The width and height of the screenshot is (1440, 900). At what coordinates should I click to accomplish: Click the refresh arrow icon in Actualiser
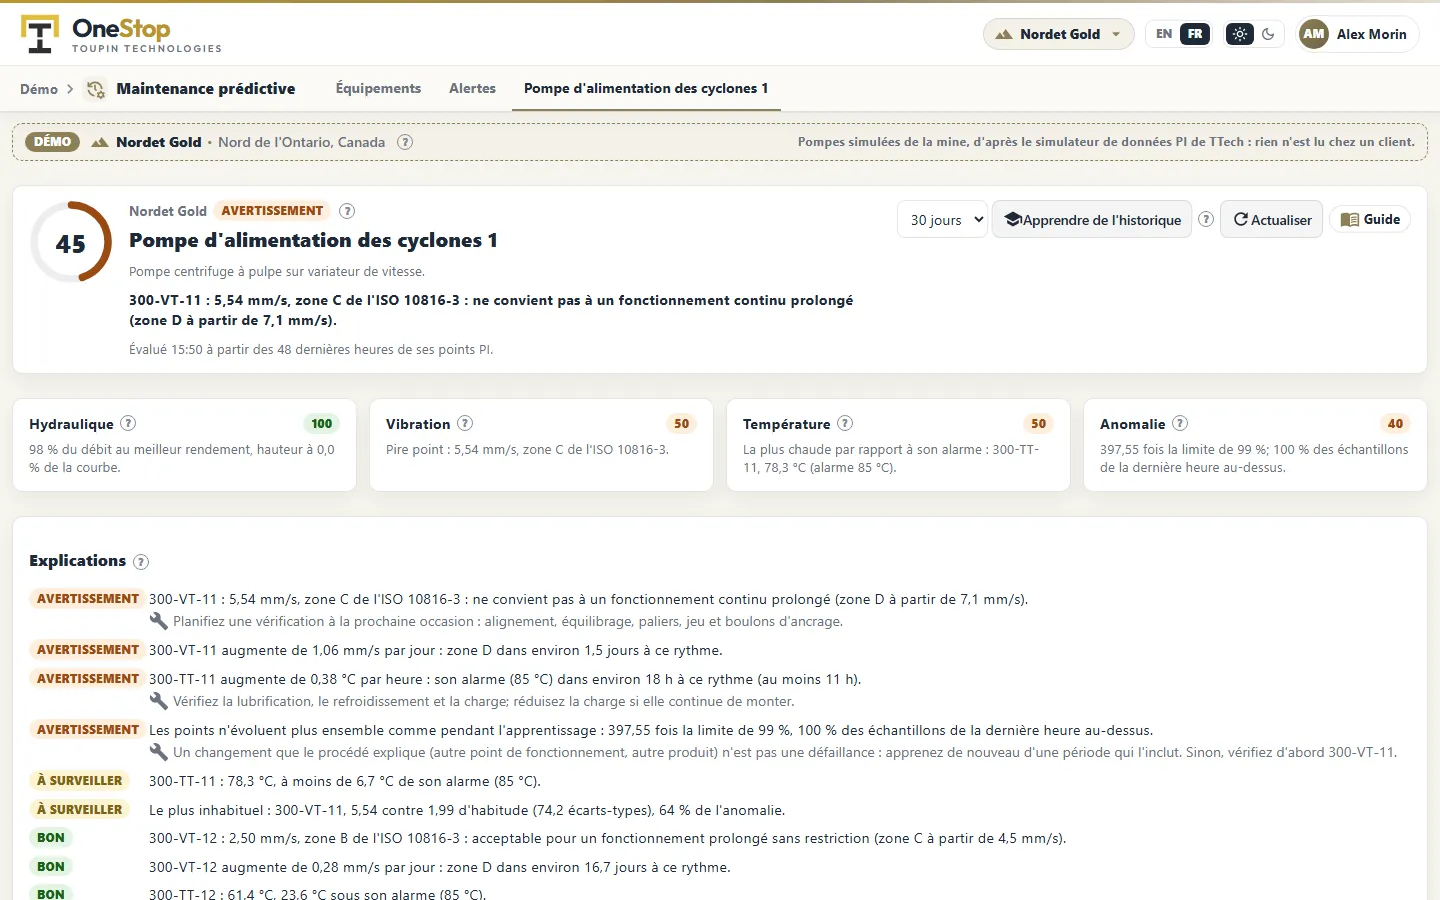(1240, 219)
